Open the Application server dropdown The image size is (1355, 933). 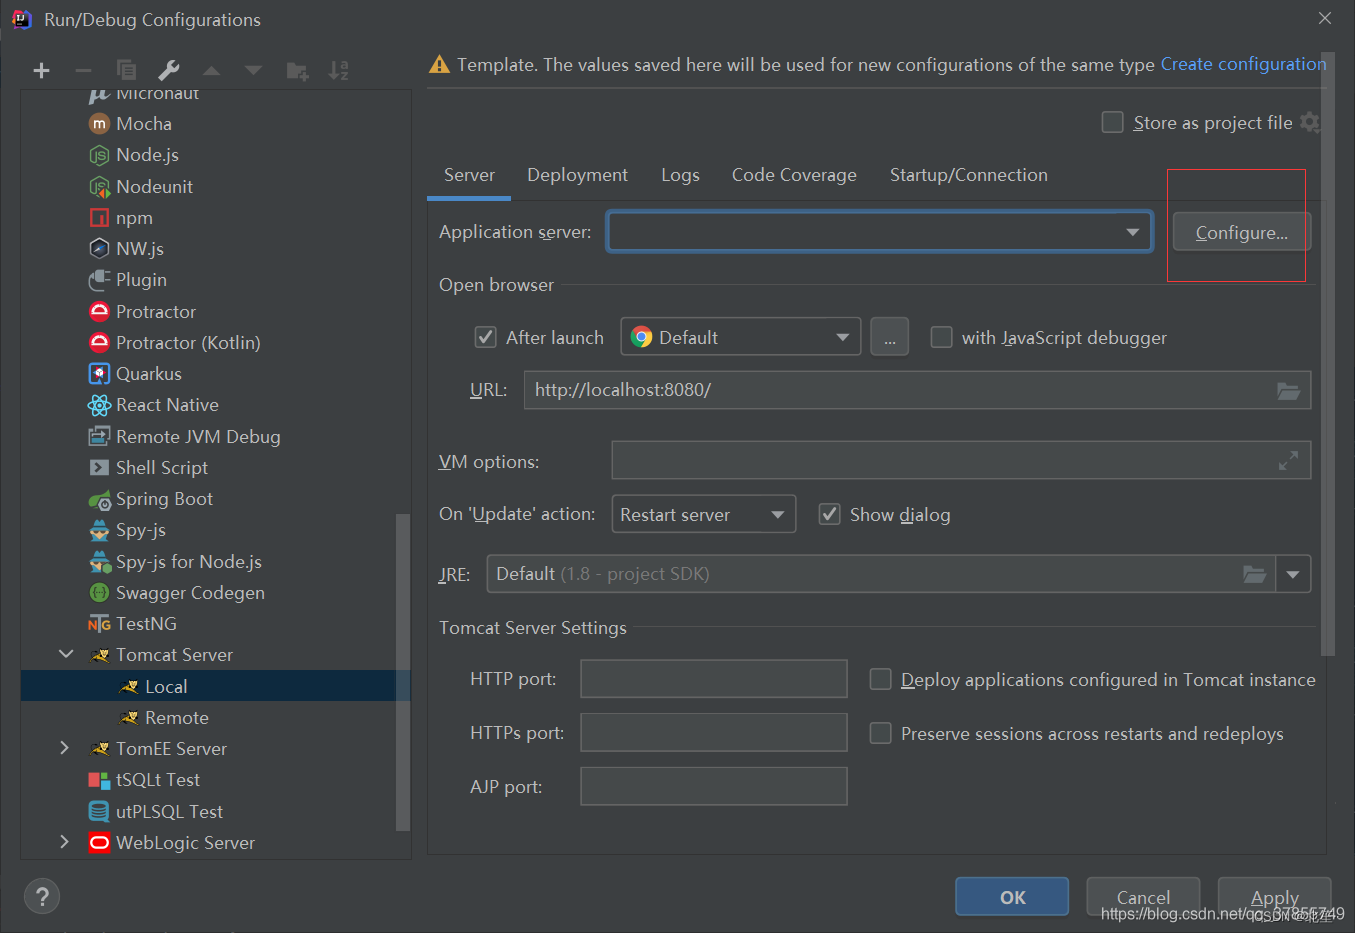879,232
